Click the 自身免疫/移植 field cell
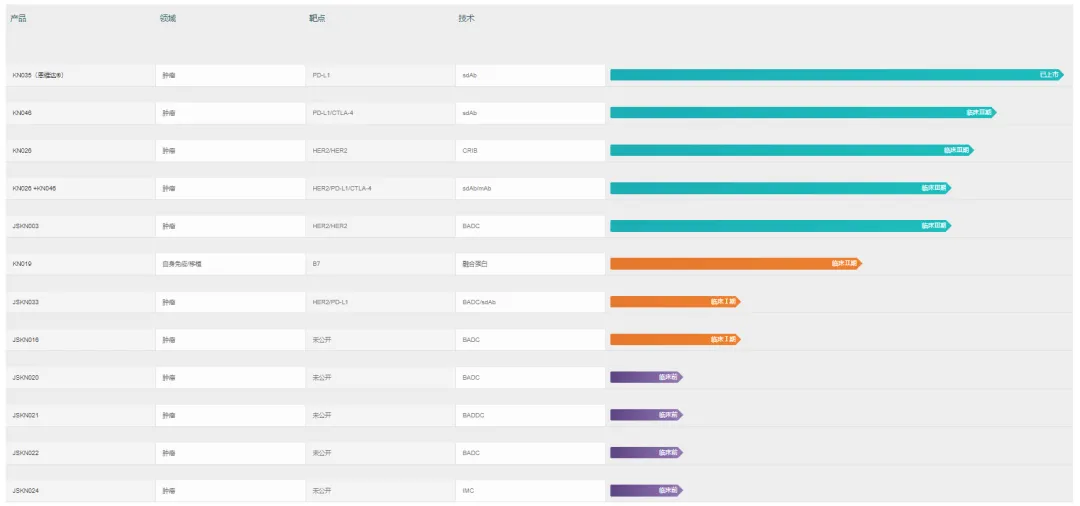 tap(182, 264)
